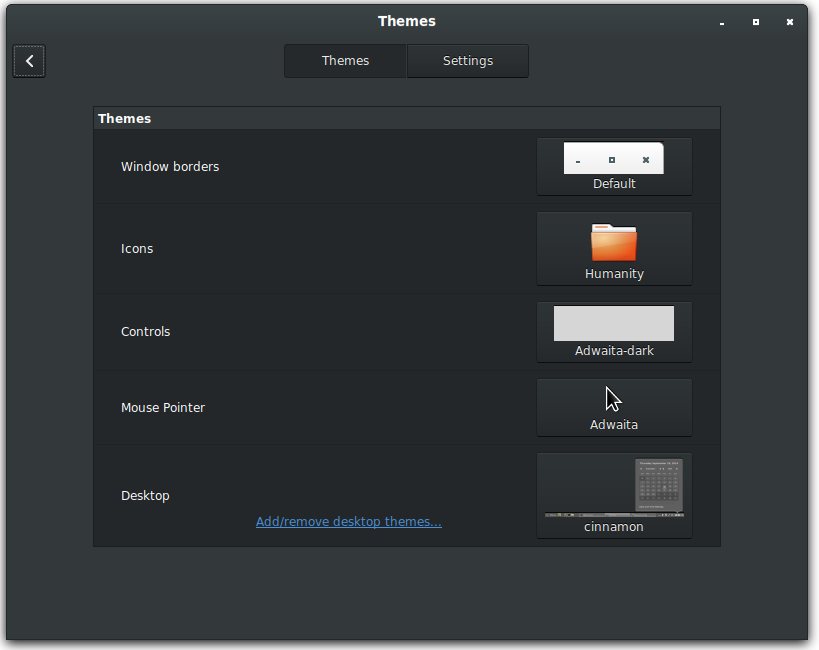Screen dimensions: 819x650
Task: Click the folder icon preview for Icons
Action: coord(613,240)
